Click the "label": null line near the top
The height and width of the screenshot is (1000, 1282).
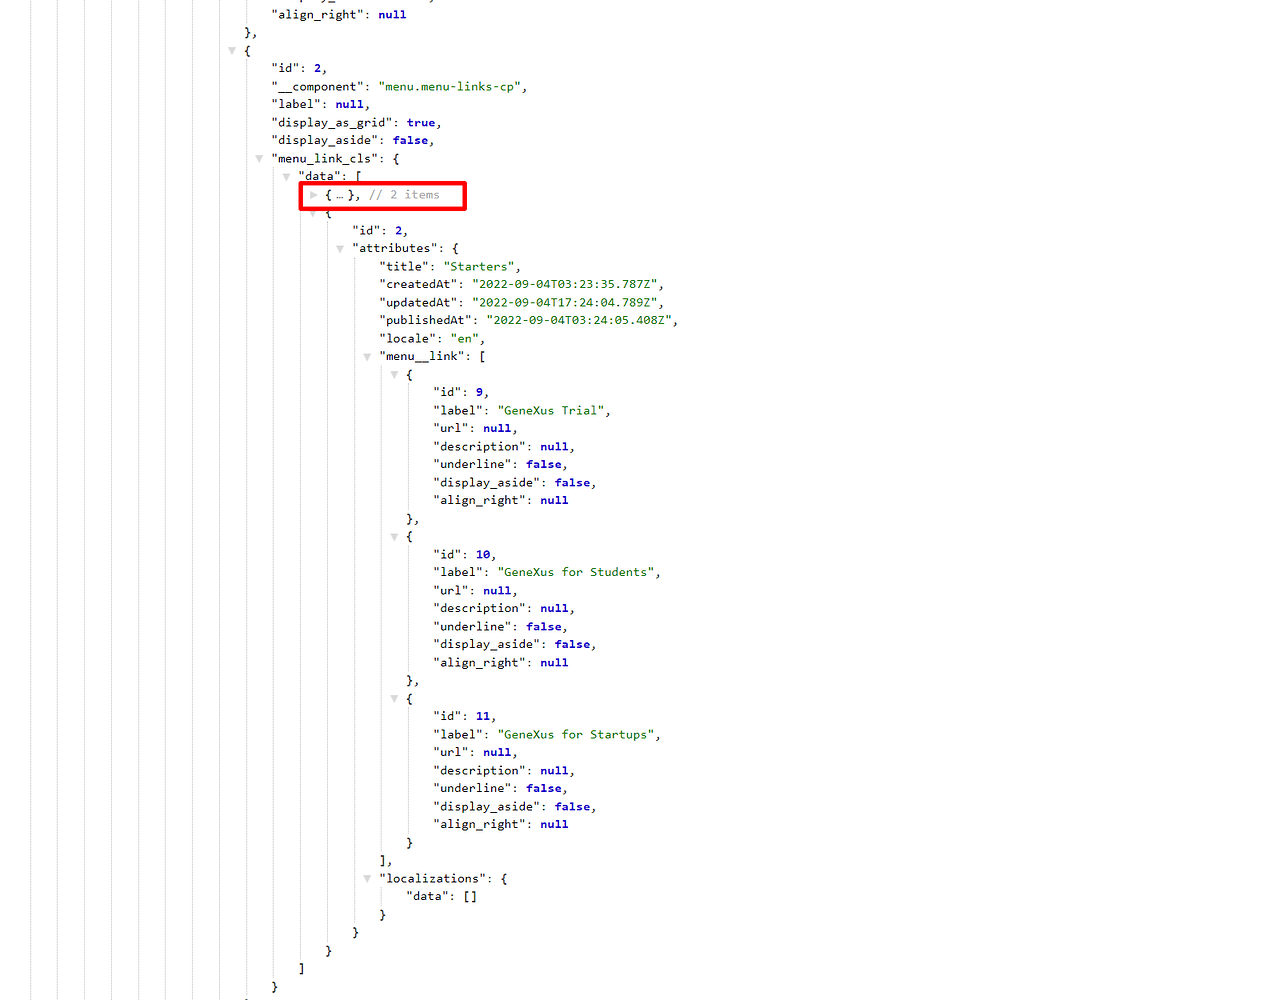pos(320,104)
